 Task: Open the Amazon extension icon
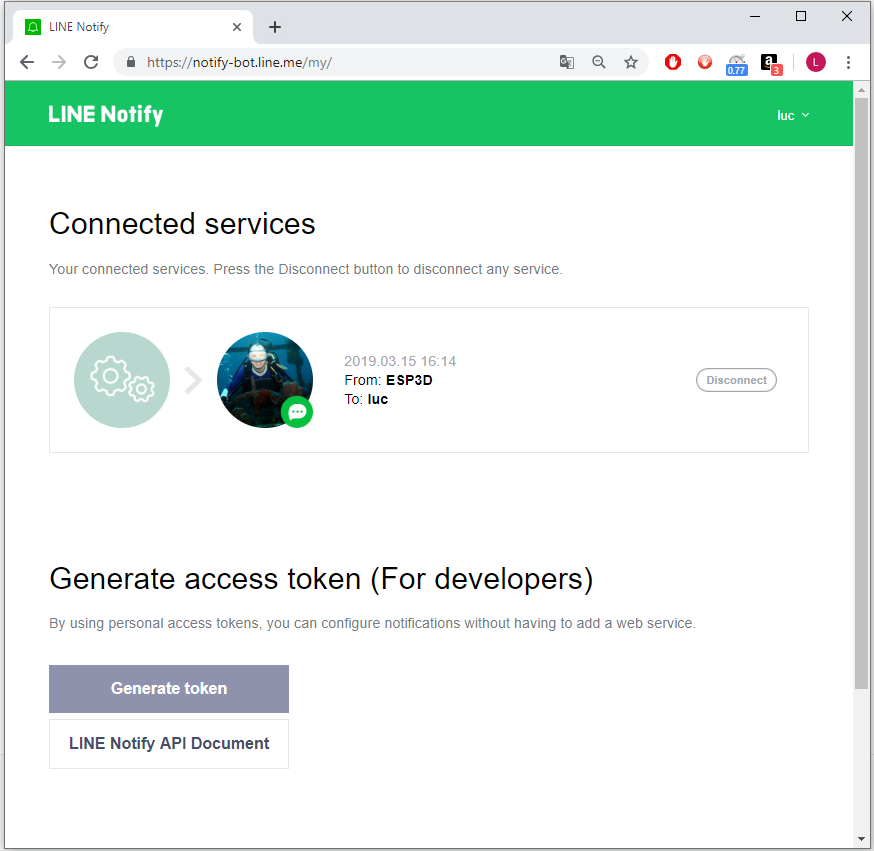[770, 63]
